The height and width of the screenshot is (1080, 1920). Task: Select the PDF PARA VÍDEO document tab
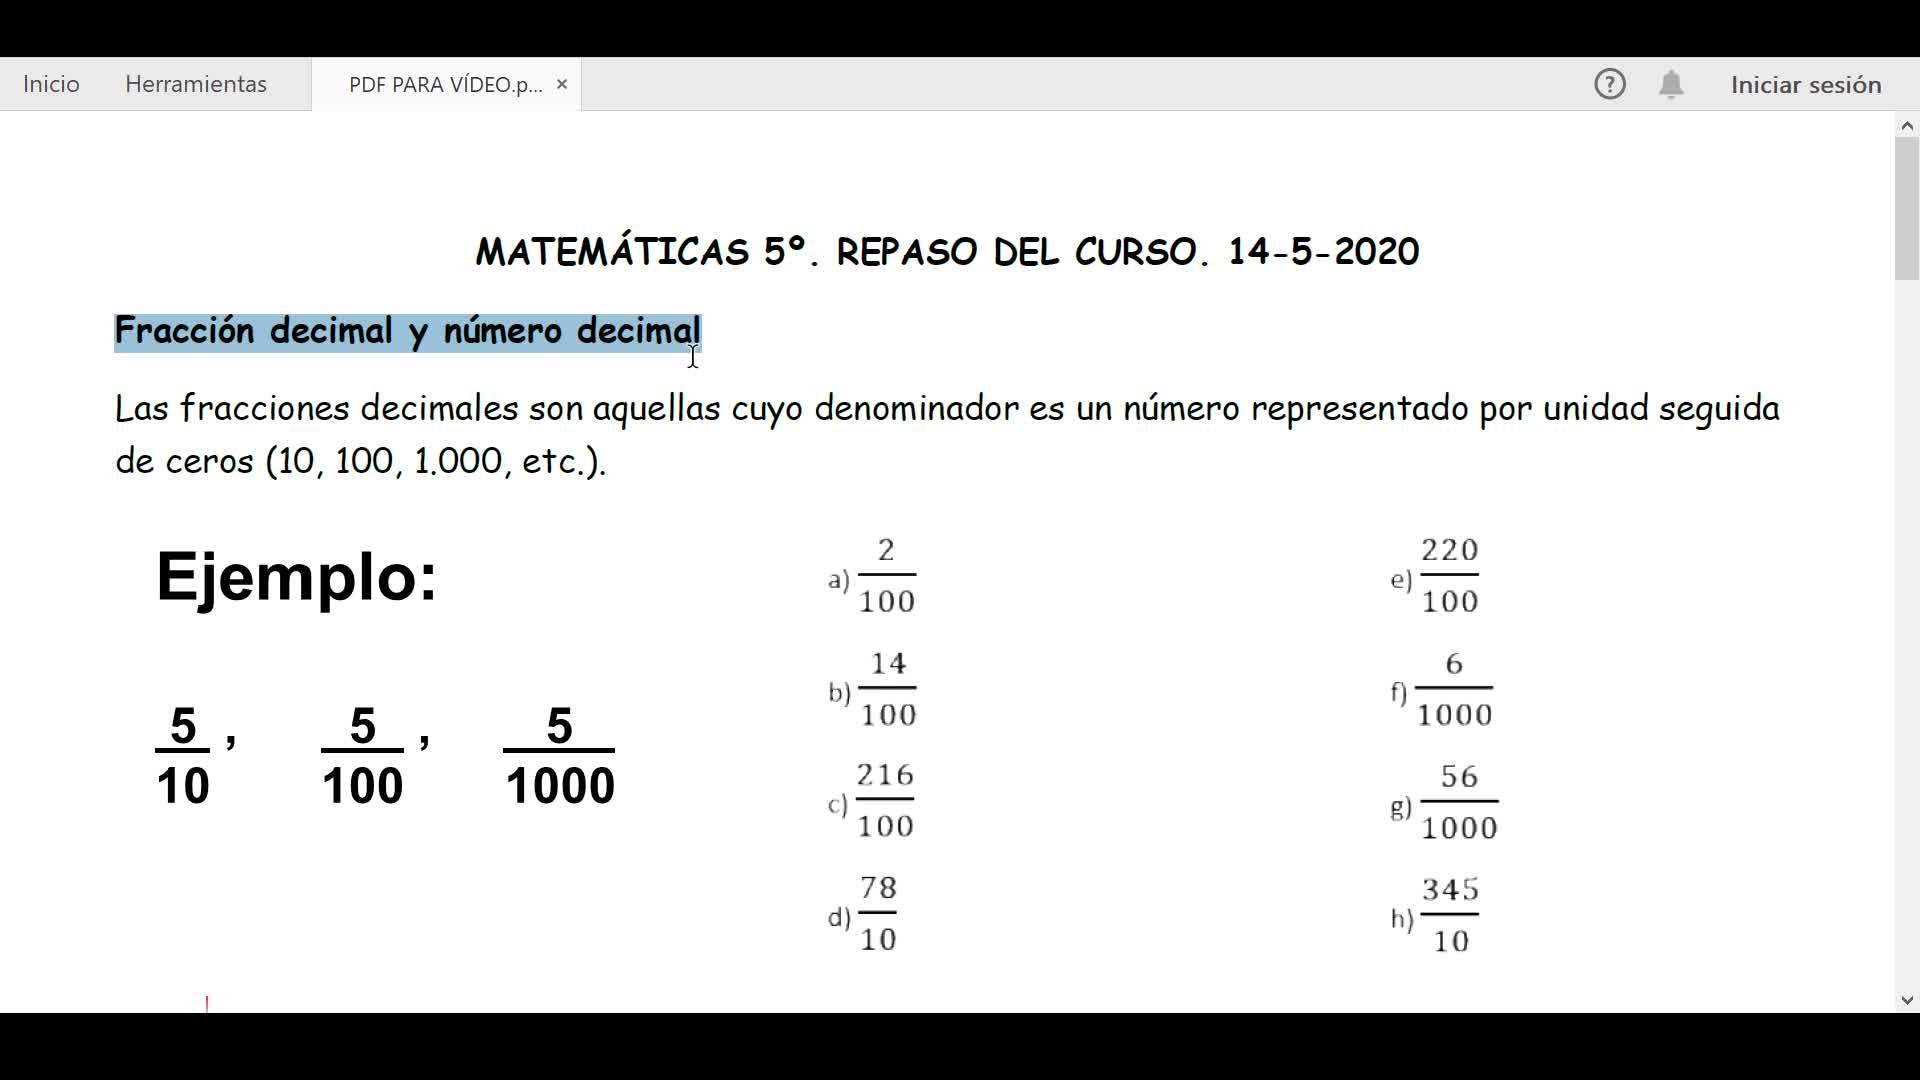tap(444, 84)
